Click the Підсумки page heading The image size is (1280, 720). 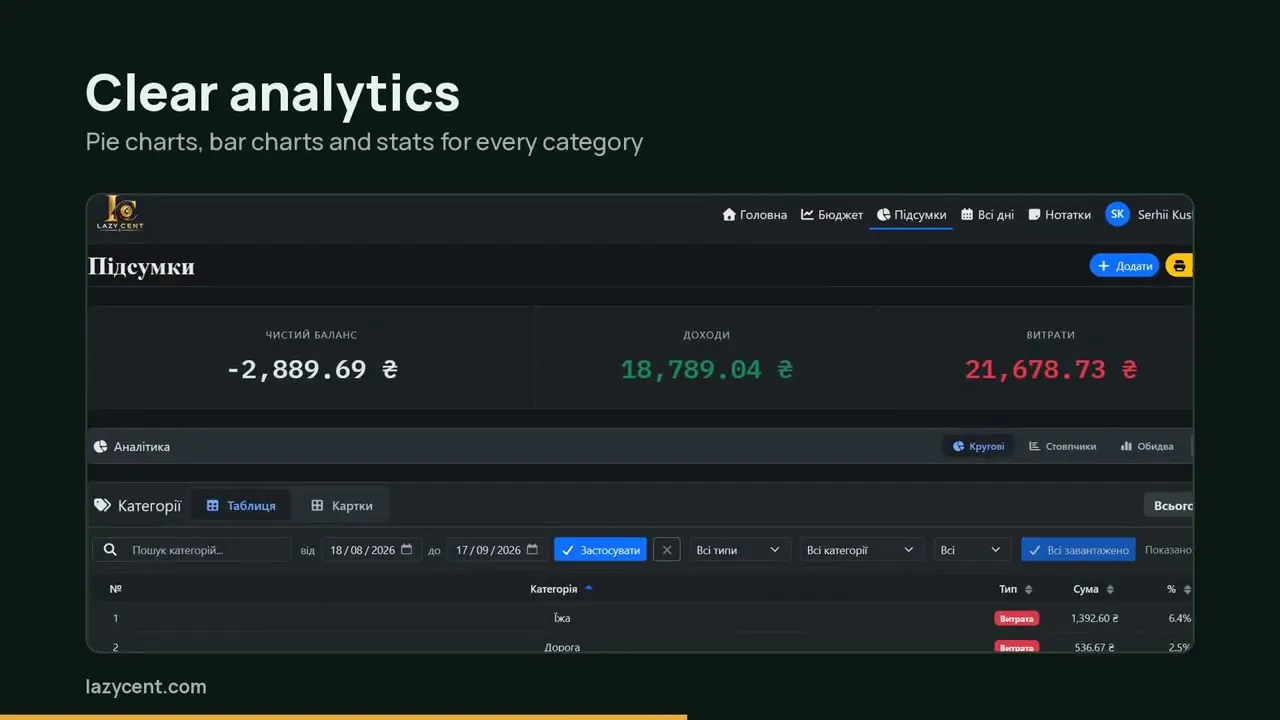[141, 267]
